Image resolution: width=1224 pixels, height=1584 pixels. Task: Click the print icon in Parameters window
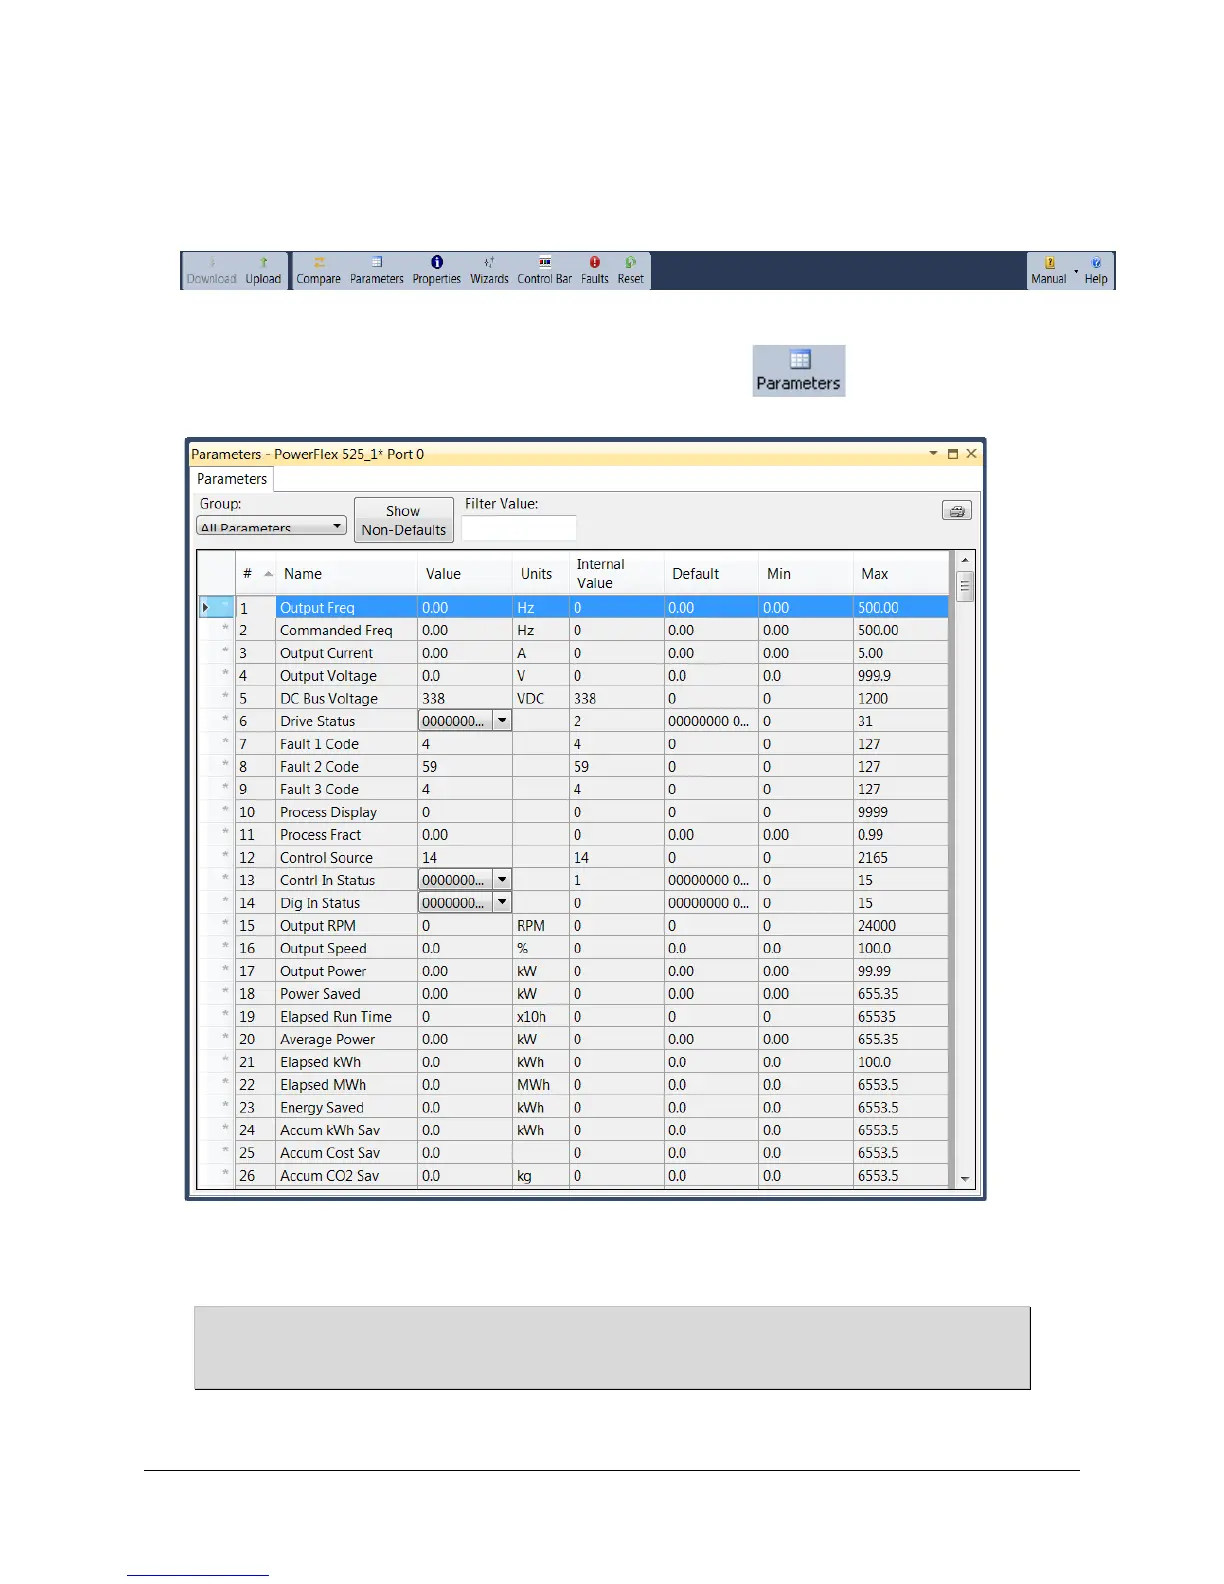pos(957,511)
